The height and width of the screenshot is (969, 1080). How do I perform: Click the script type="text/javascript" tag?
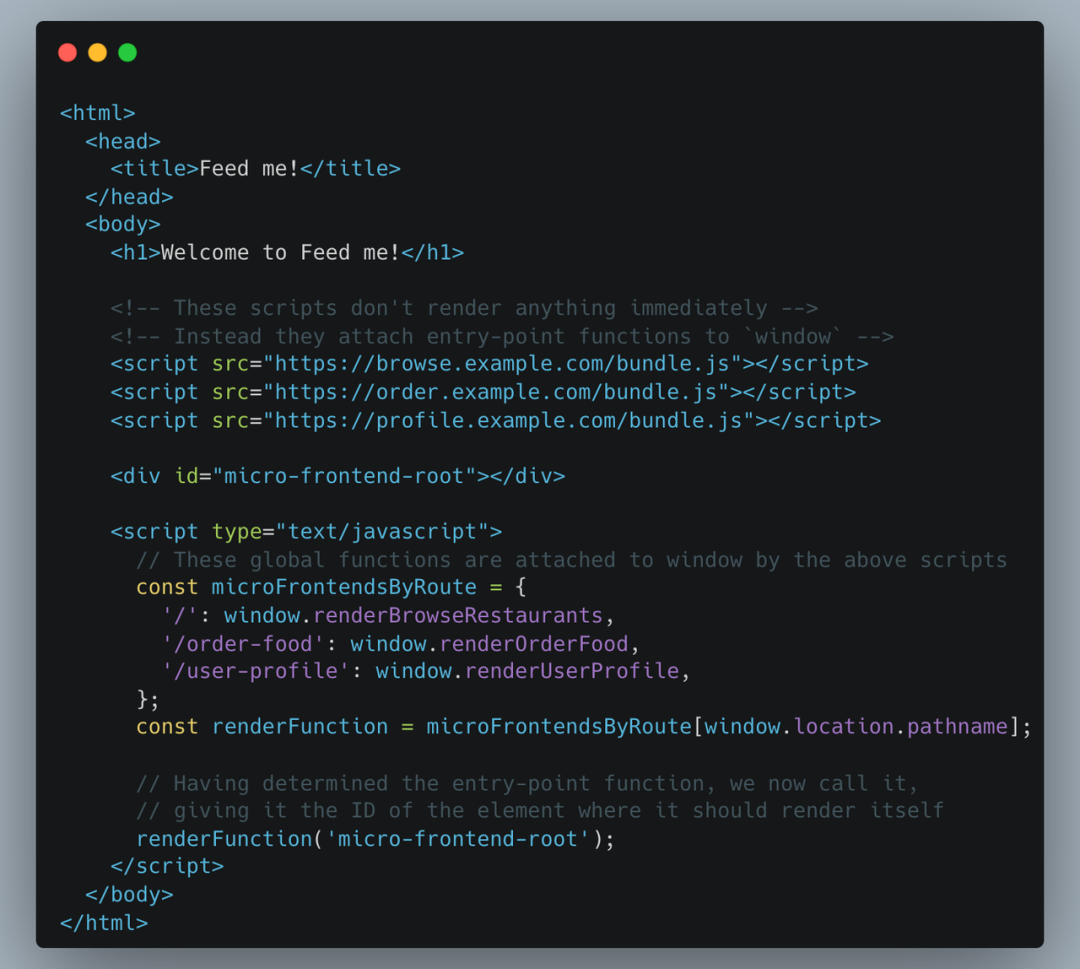click(x=307, y=532)
